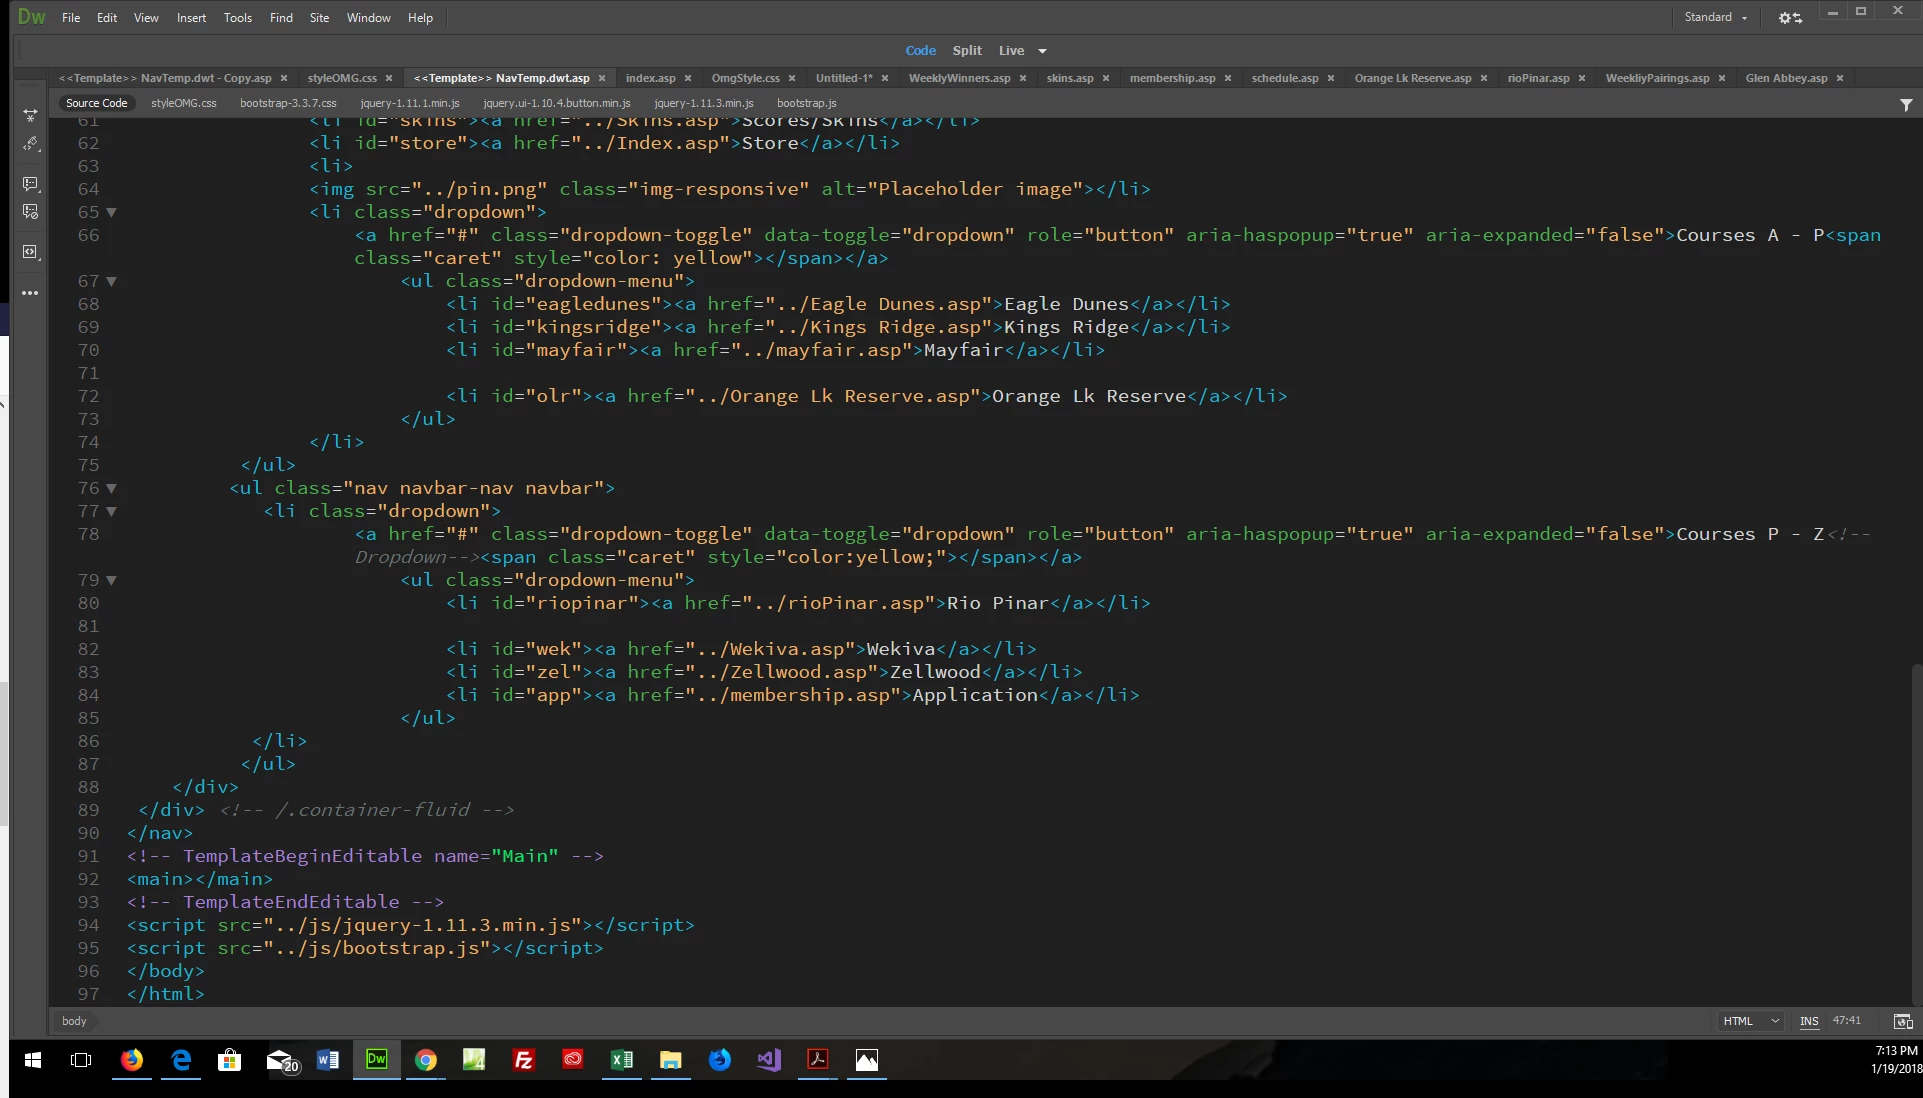The image size is (1923, 1098).
Task: Open Dreamweaver in the Windows taskbar
Action: (x=377, y=1060)
